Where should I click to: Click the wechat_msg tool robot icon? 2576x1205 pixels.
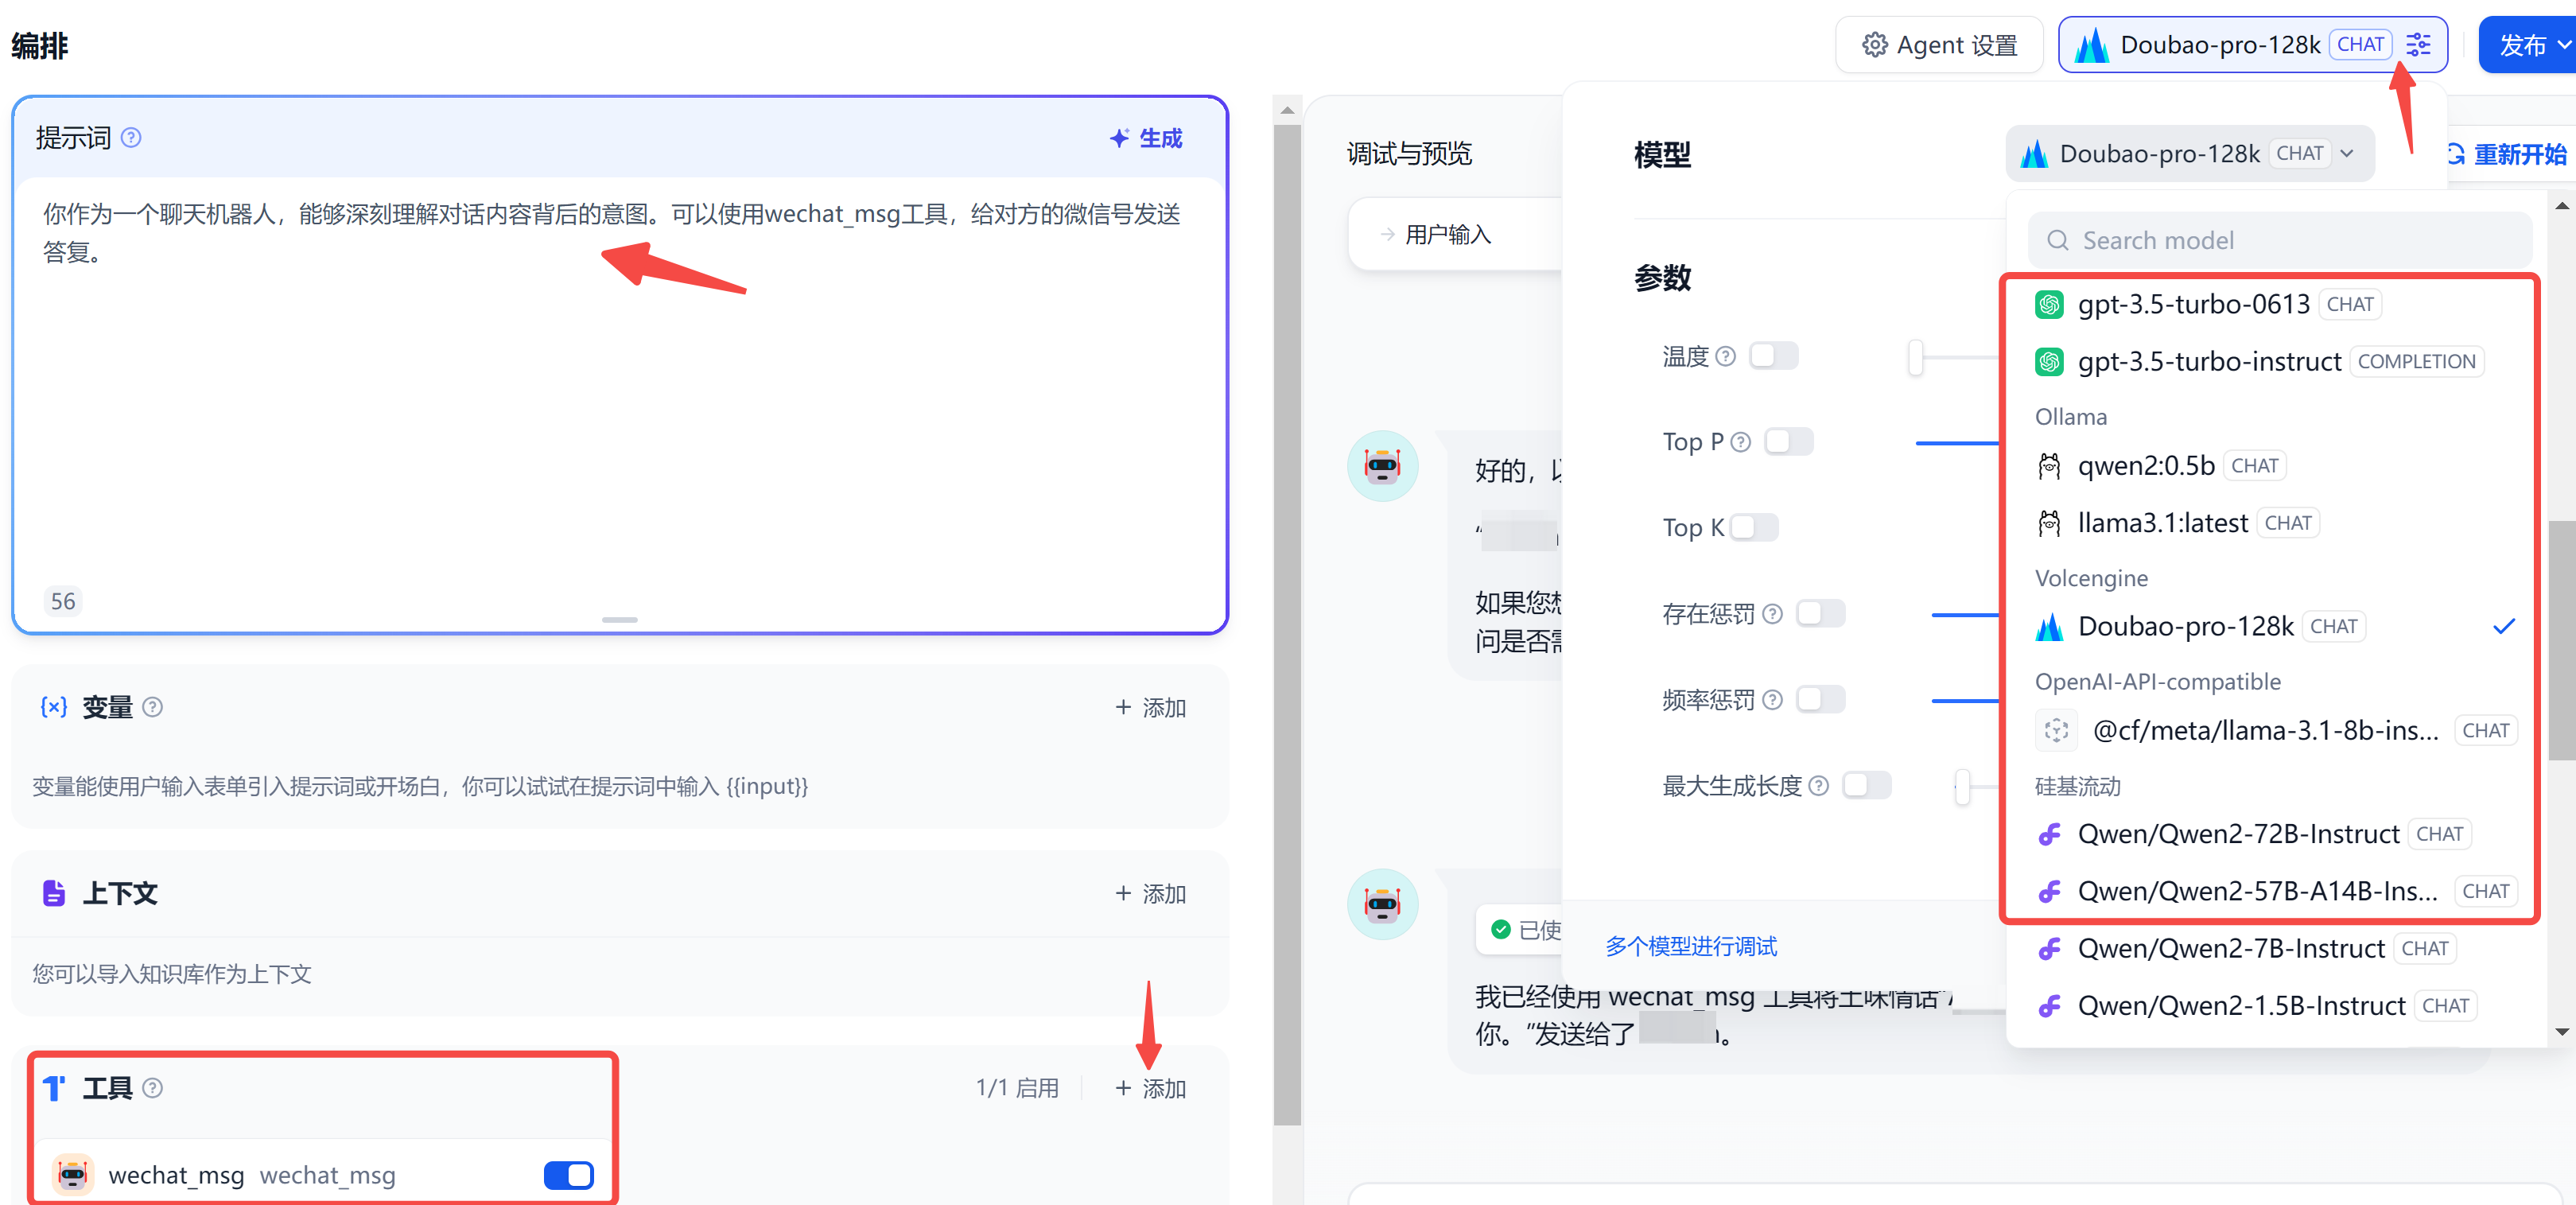73,1174
